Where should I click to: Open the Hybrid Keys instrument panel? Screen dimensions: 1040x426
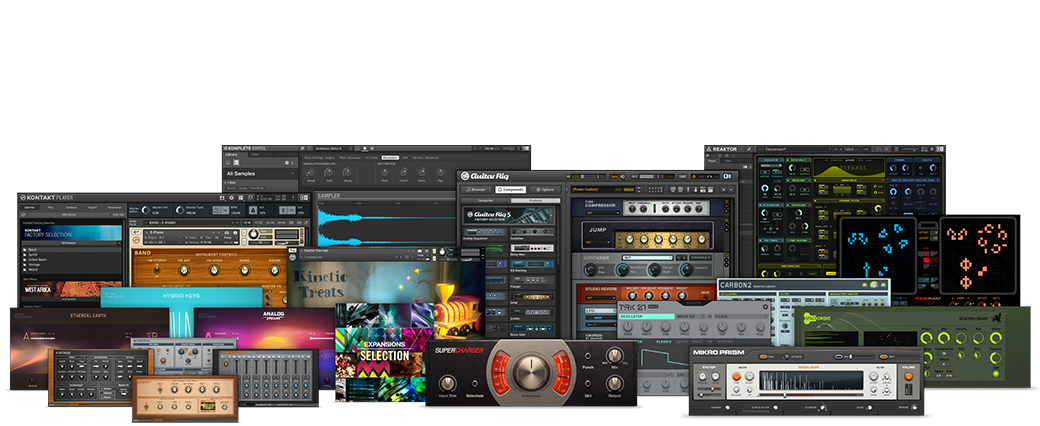181,297
